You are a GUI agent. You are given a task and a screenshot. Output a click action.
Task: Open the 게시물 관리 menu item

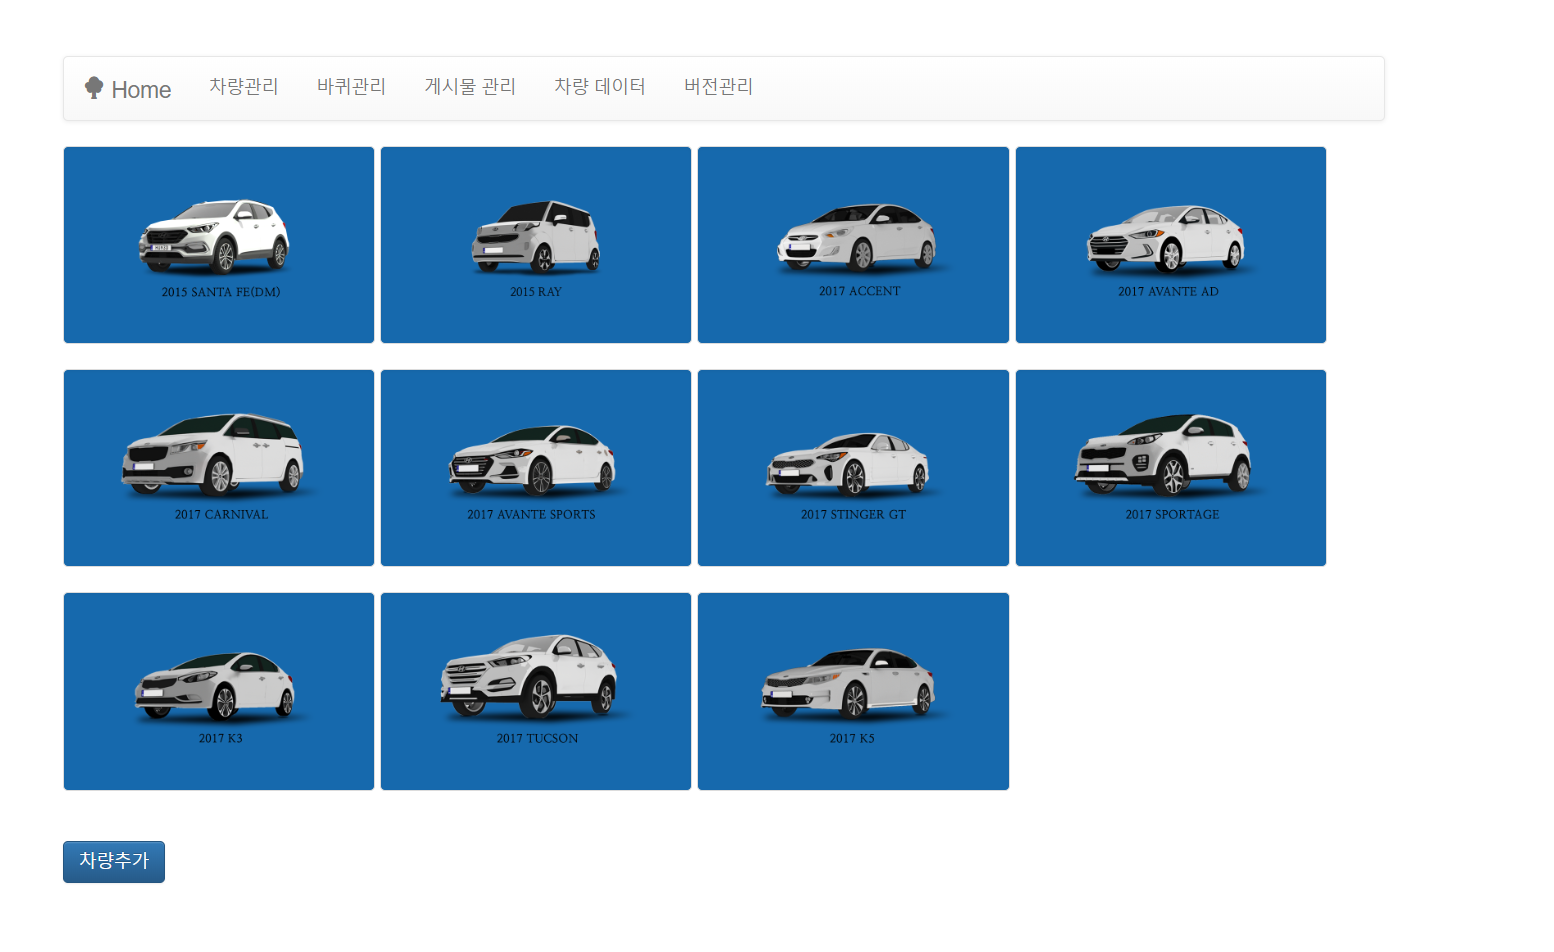click(470, 87)
